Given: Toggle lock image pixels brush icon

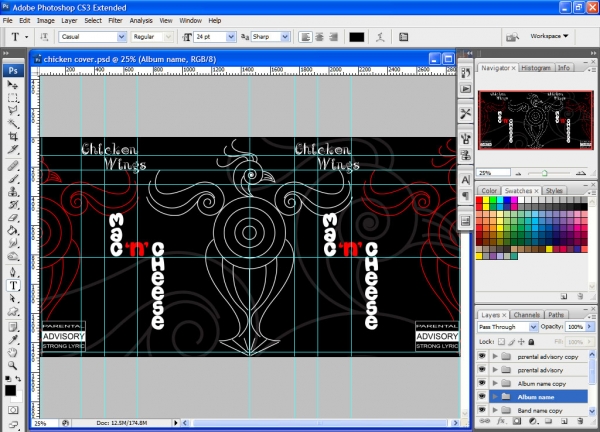Looking at the screenshot, I should click(512, 342).
